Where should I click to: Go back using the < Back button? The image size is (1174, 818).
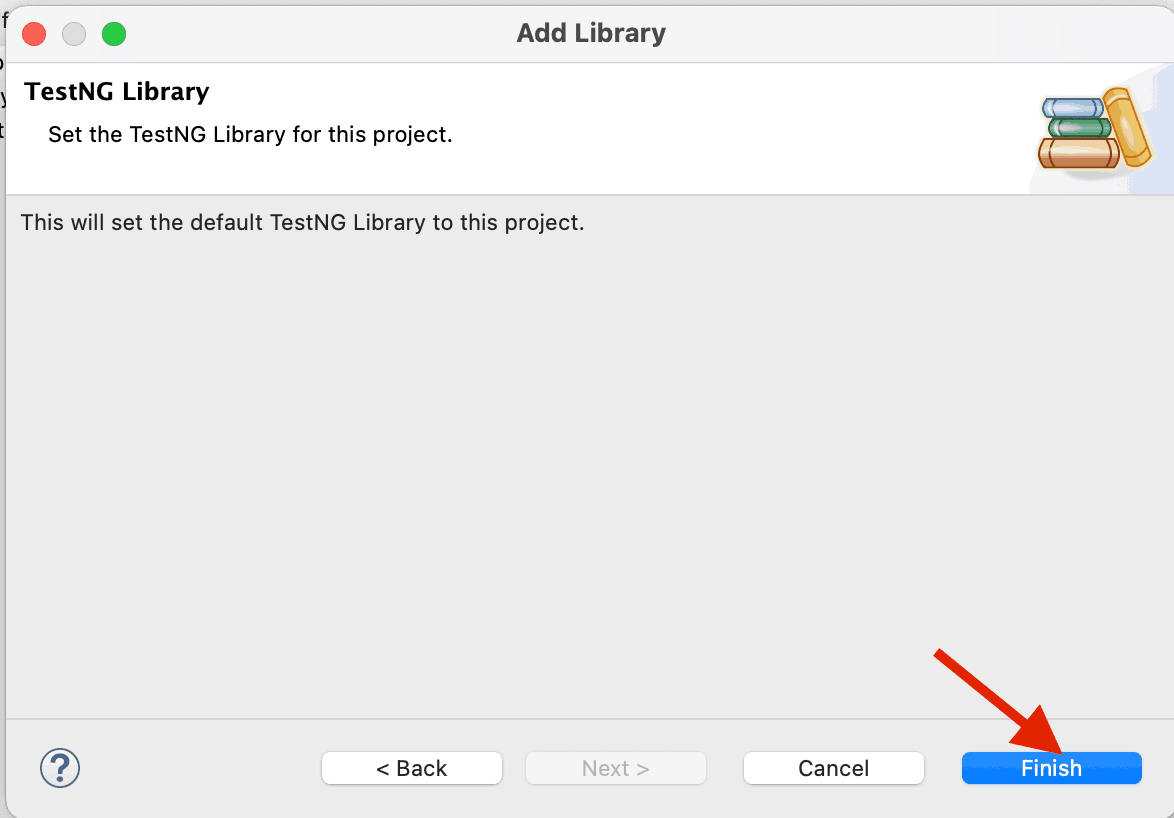click(x=411, y=768)
